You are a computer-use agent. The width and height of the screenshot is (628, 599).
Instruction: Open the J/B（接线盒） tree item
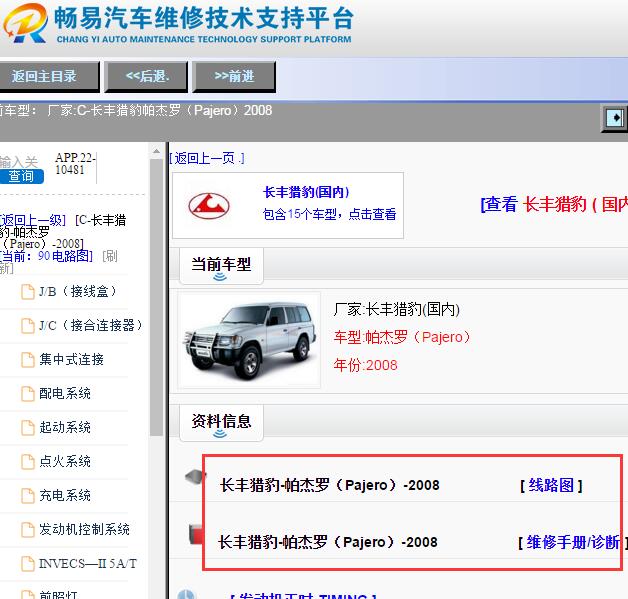[78, 291]
